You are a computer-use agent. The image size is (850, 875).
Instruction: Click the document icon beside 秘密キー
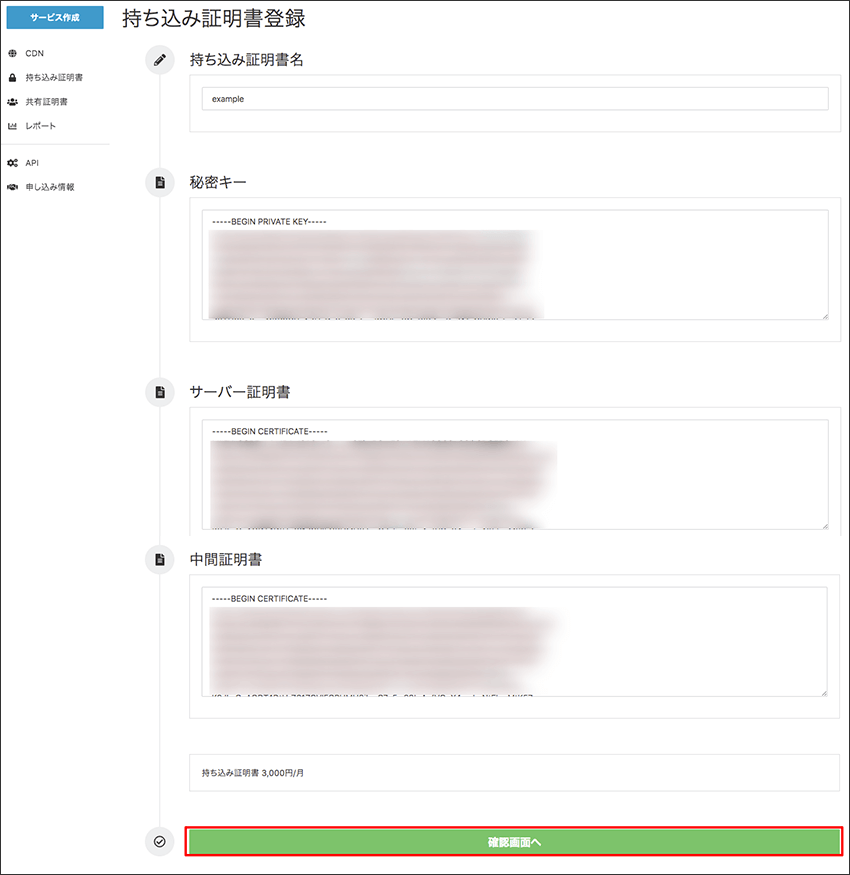click(x=159, y=182)
